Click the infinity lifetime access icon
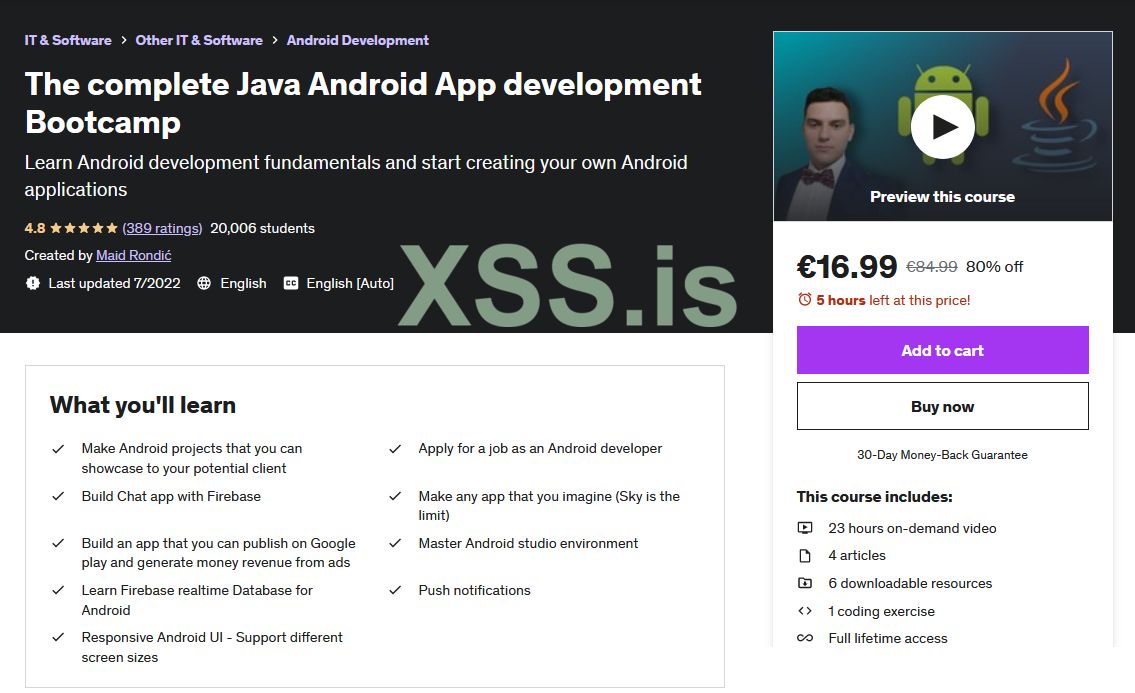This screenshot has height=693, width=1135. pos(805,638)
